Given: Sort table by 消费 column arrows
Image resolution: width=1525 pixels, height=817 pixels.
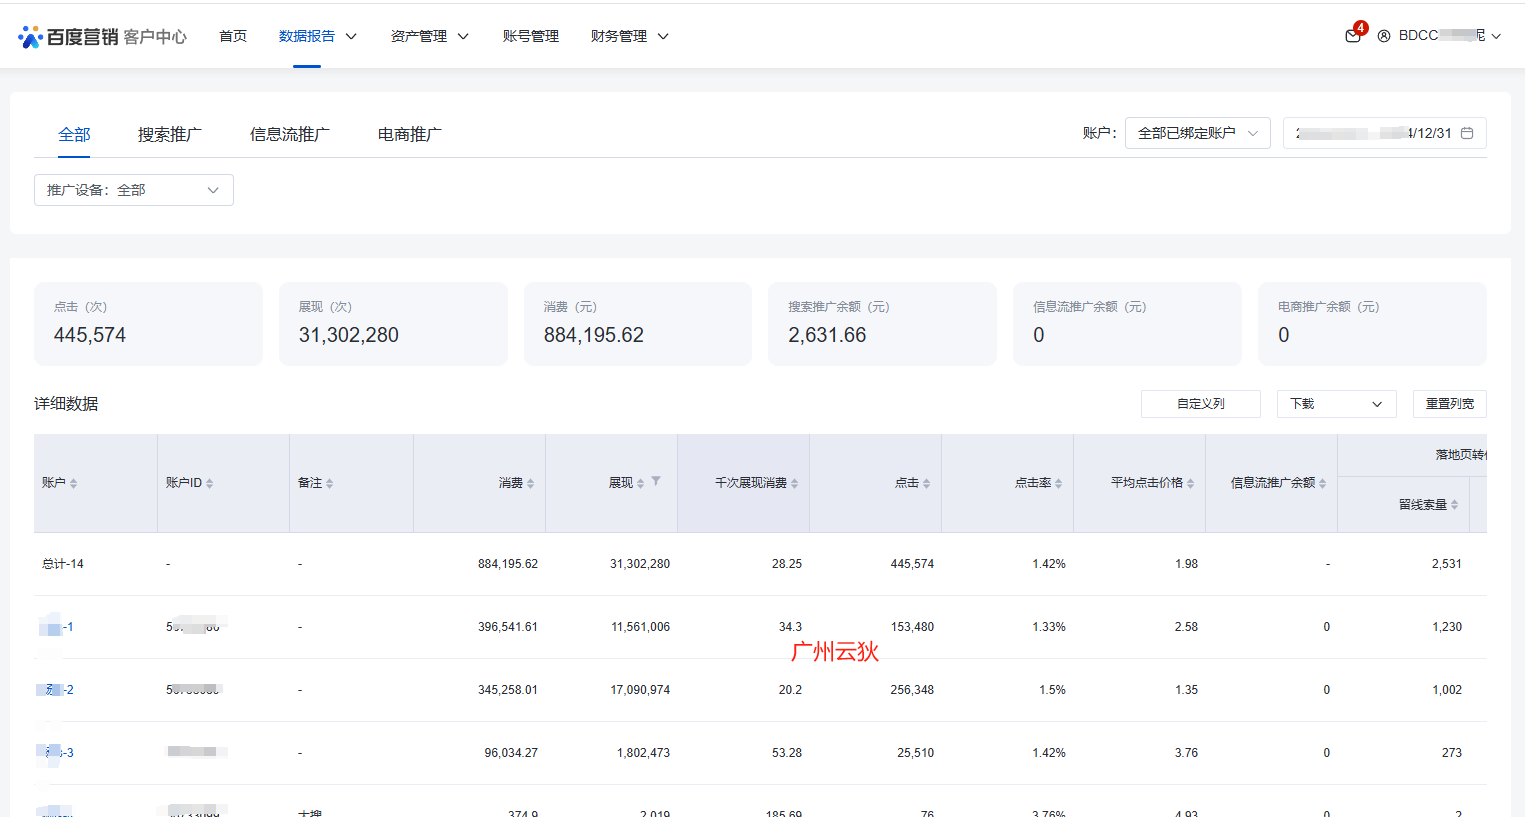Looking at the screenshot, I should click(x=530, y=484).
